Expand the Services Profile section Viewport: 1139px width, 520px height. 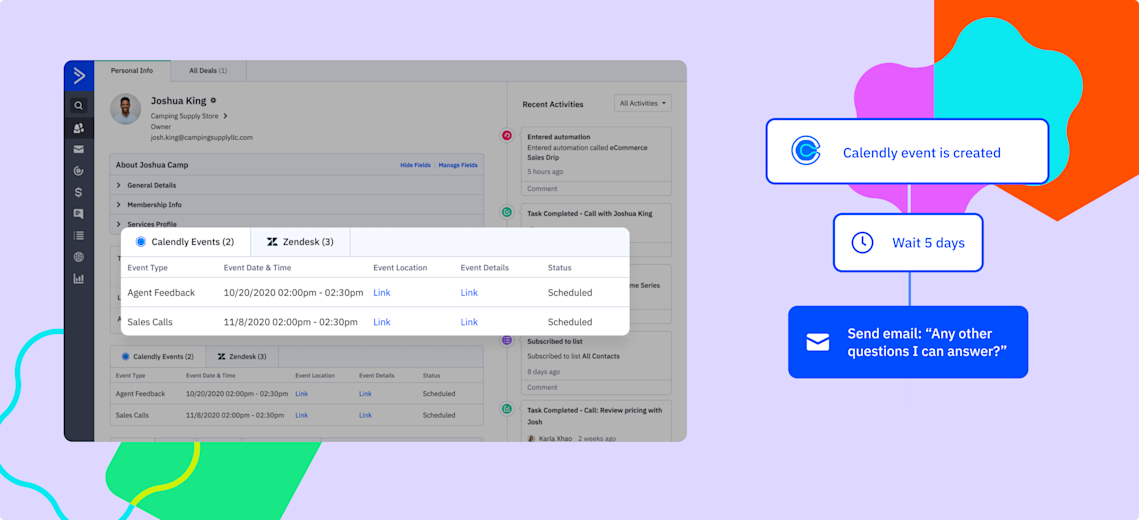[x=296, y=224]
